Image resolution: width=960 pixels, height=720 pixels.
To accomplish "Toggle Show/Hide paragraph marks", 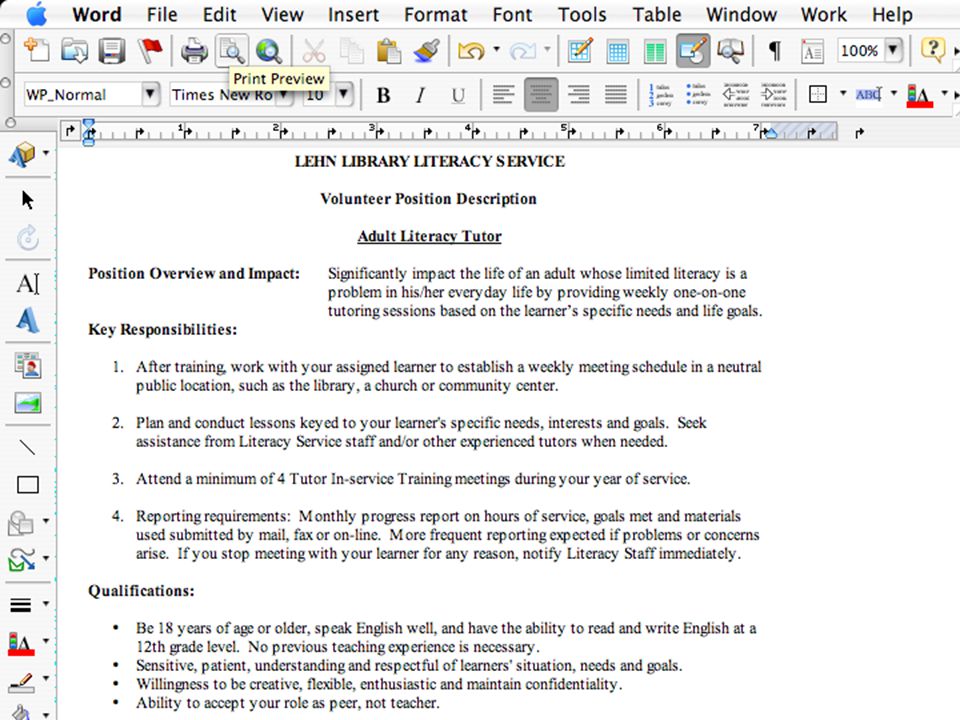I will 774,50.
